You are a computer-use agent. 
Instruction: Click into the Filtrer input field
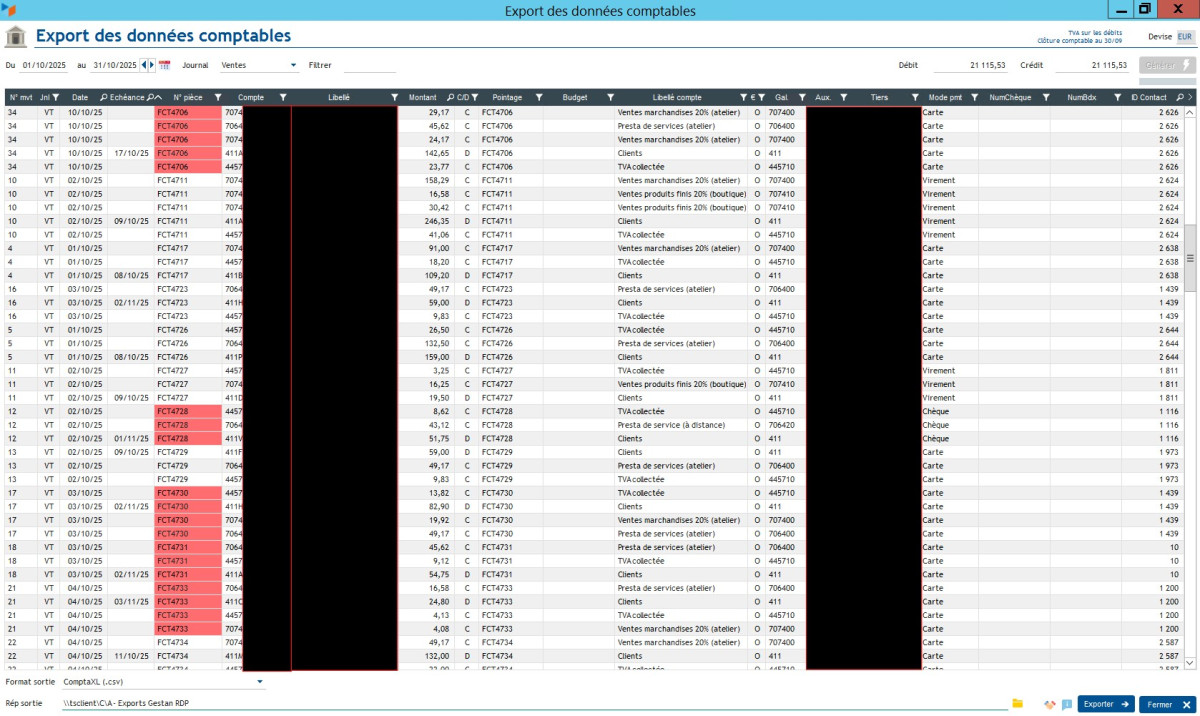point(369,65)
